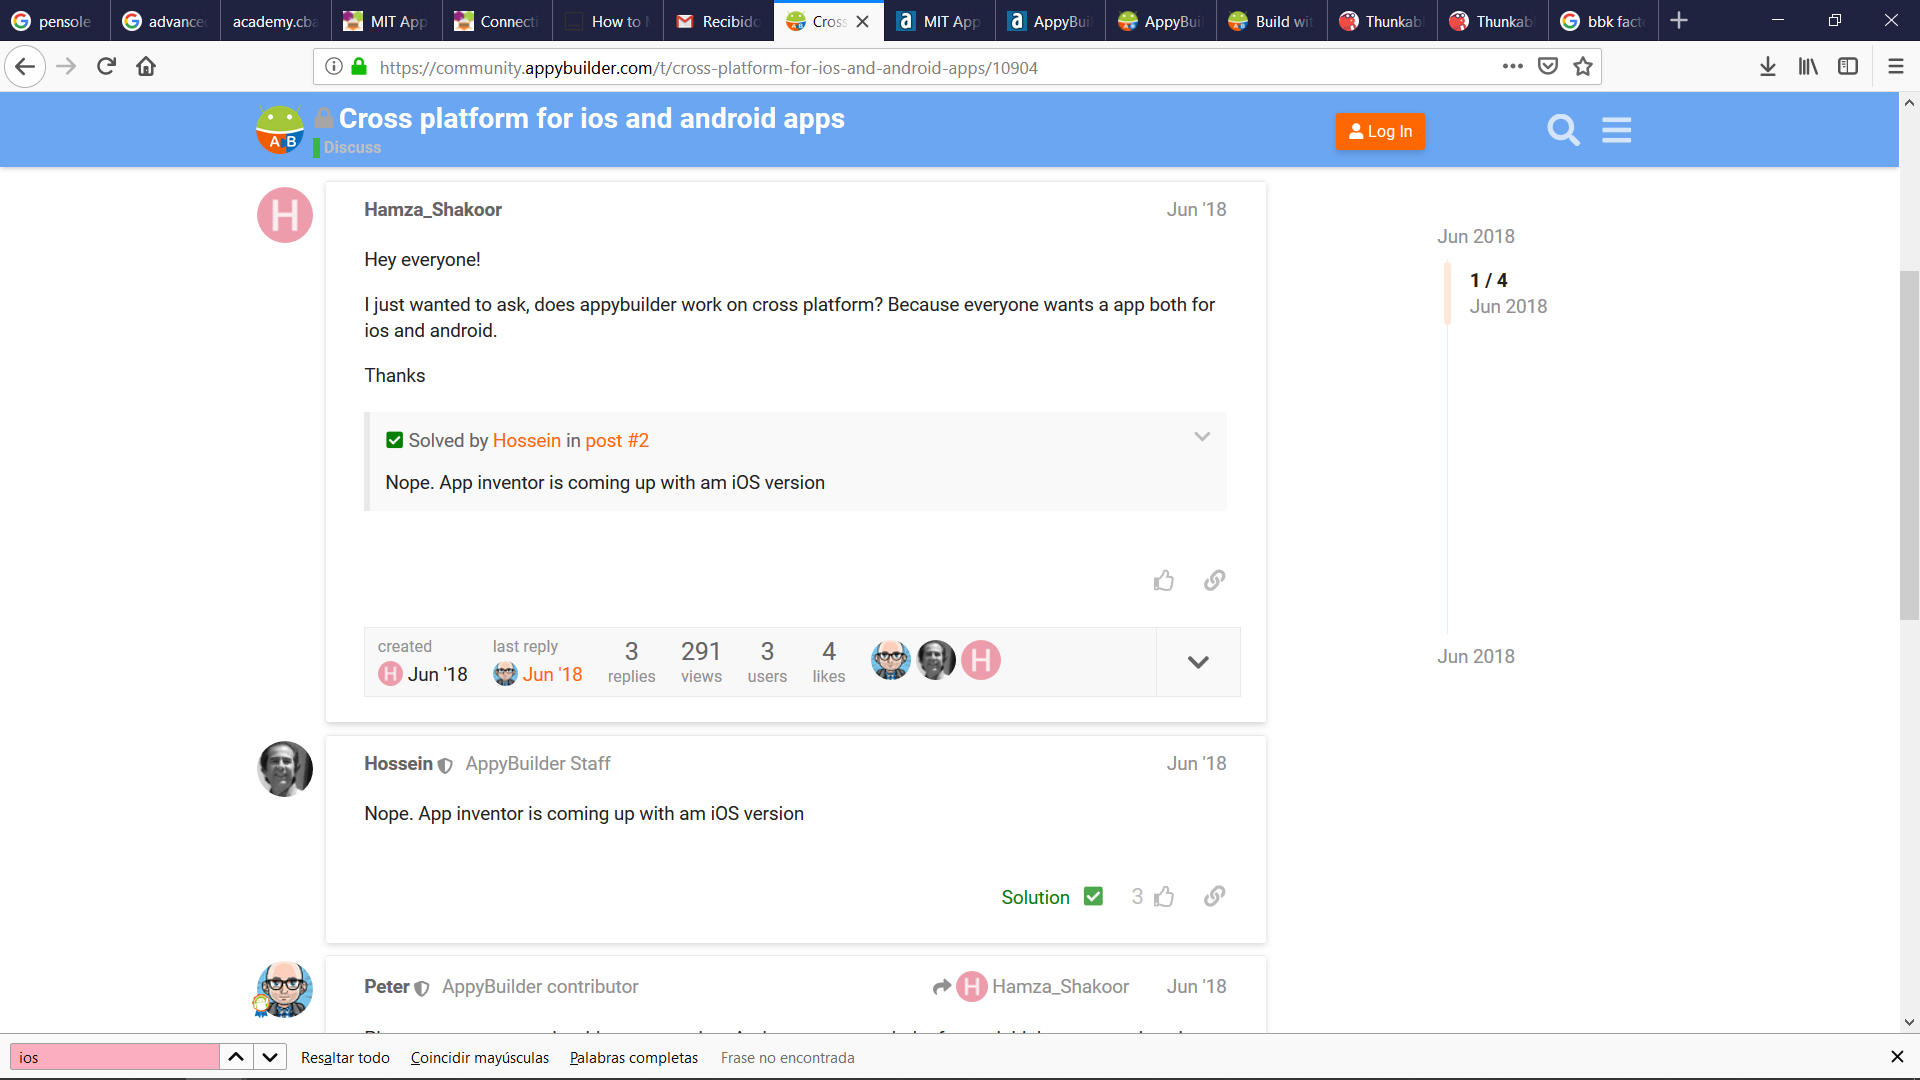Open the Firefox library menu

pyautogui.click(x=1807, y=66)
